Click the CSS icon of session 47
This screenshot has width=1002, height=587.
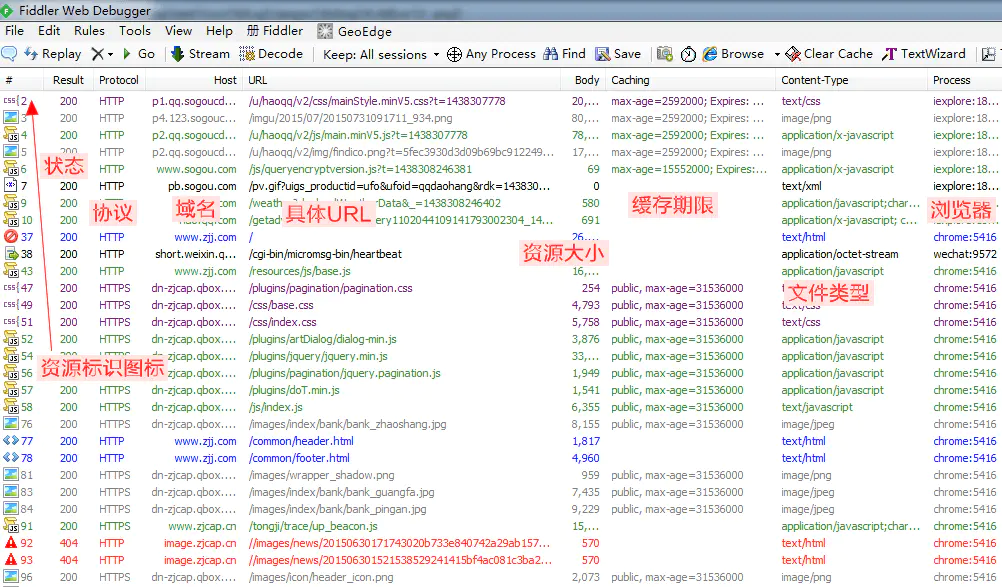click(11, 287)
